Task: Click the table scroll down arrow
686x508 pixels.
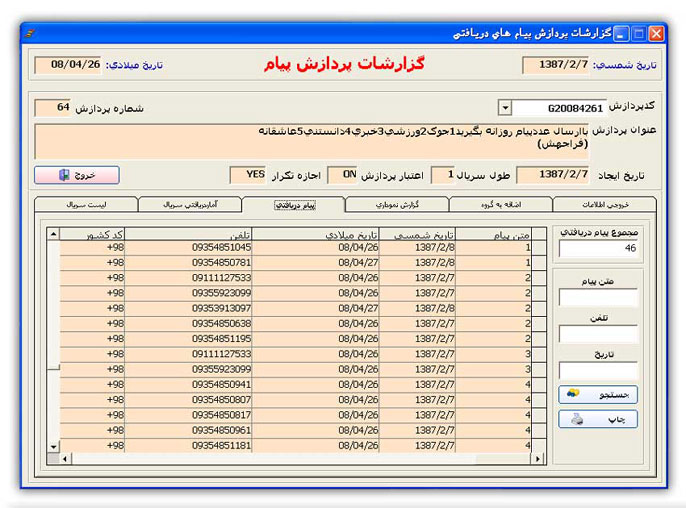Action: (53, 447)
